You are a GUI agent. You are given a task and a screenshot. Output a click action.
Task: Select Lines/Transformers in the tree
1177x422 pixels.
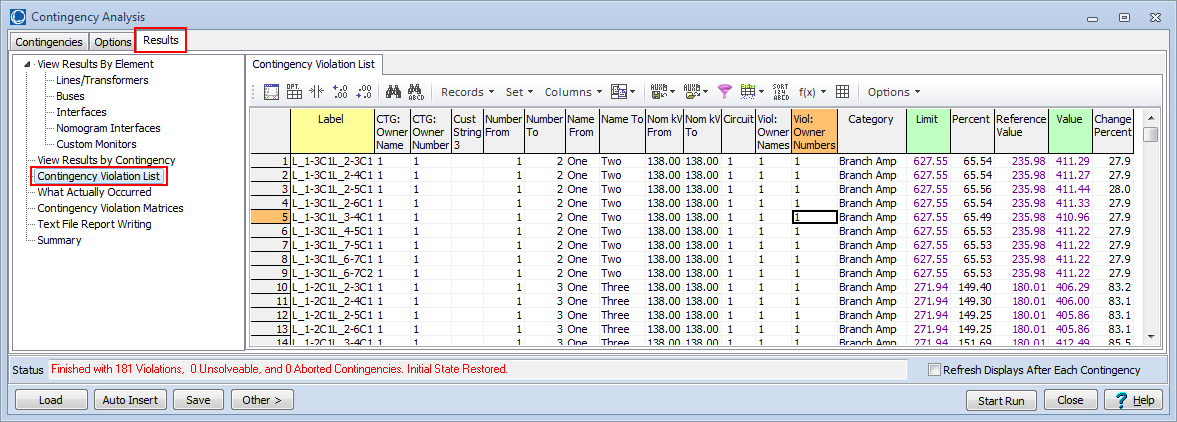102,80
